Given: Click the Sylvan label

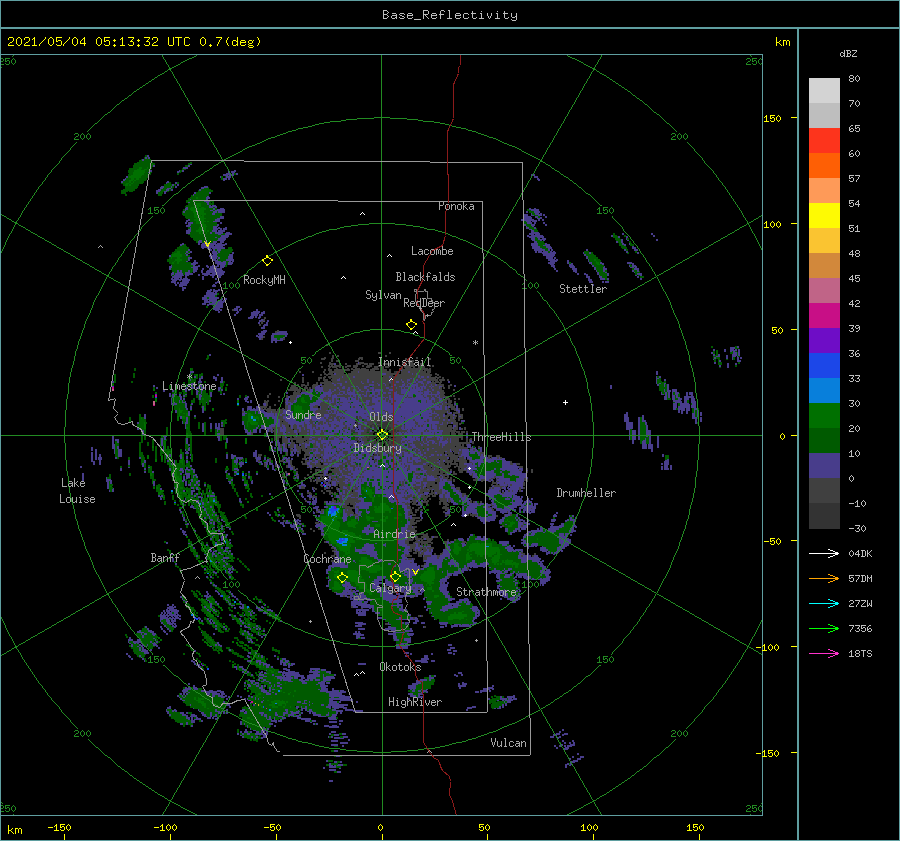Looking at the screenshot, I should click(x=383, y=295).
